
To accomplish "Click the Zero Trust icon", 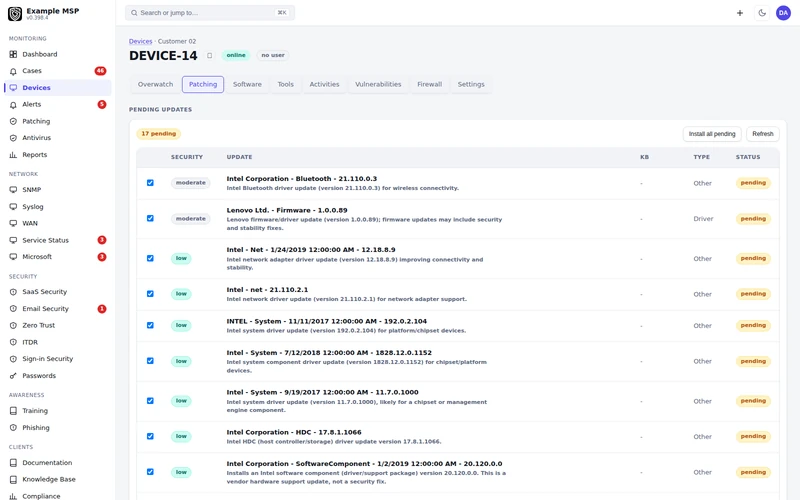I will pos(13,325).
